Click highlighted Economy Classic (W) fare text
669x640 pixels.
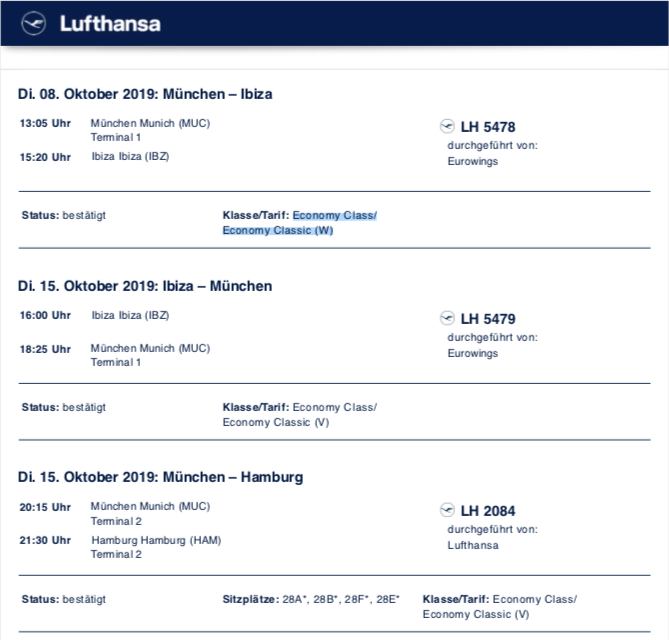pyautogui.click(x=278, y=230)
